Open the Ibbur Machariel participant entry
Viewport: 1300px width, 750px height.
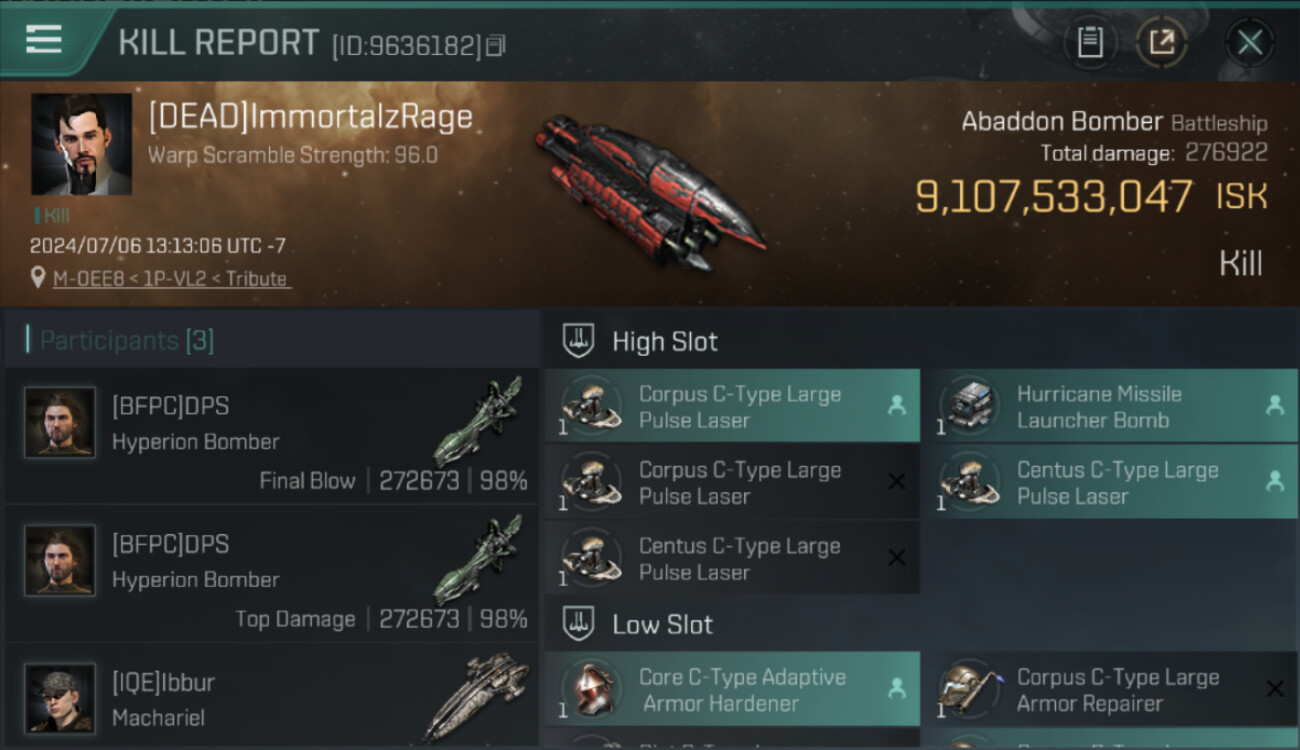coord(271,697)
